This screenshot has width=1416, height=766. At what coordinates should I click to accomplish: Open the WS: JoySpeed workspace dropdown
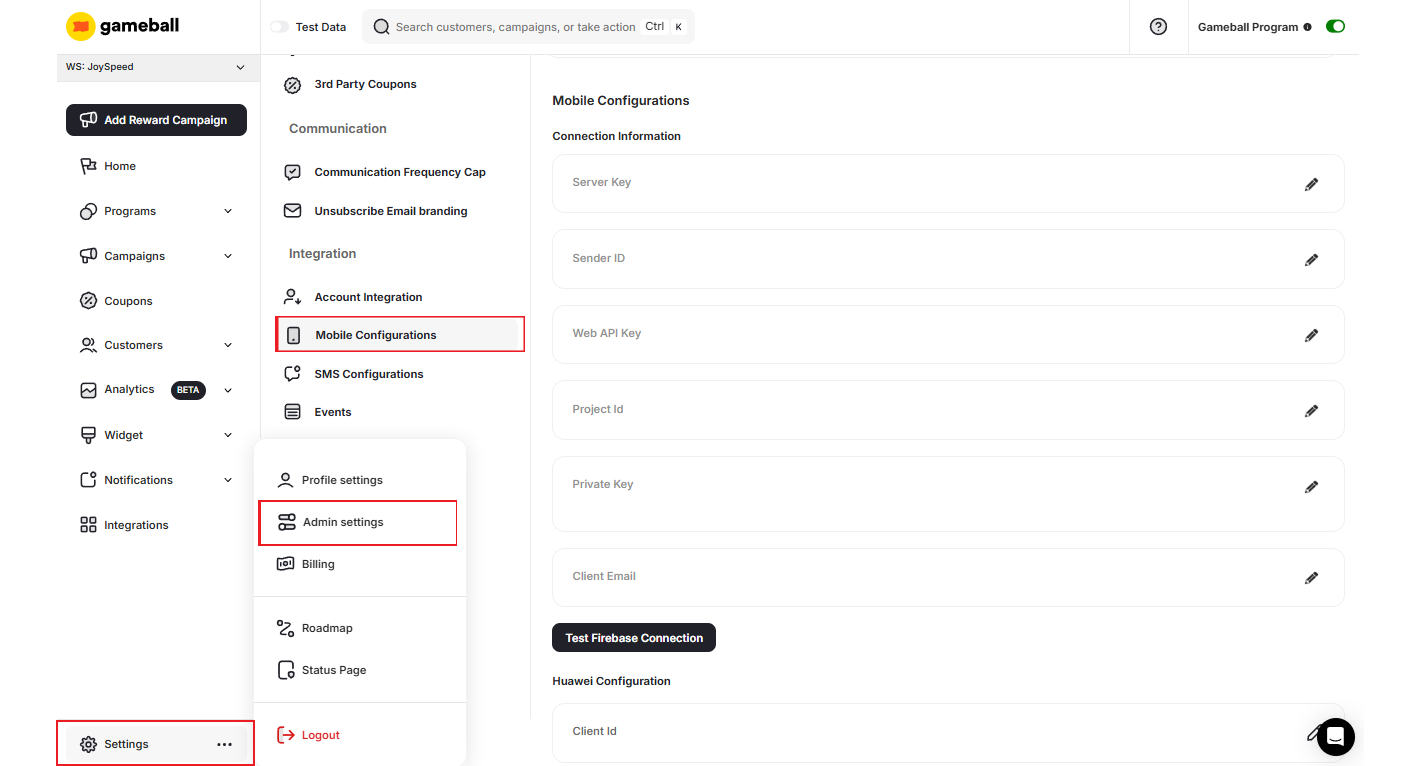pyautogui.click(x=156, y=66)
